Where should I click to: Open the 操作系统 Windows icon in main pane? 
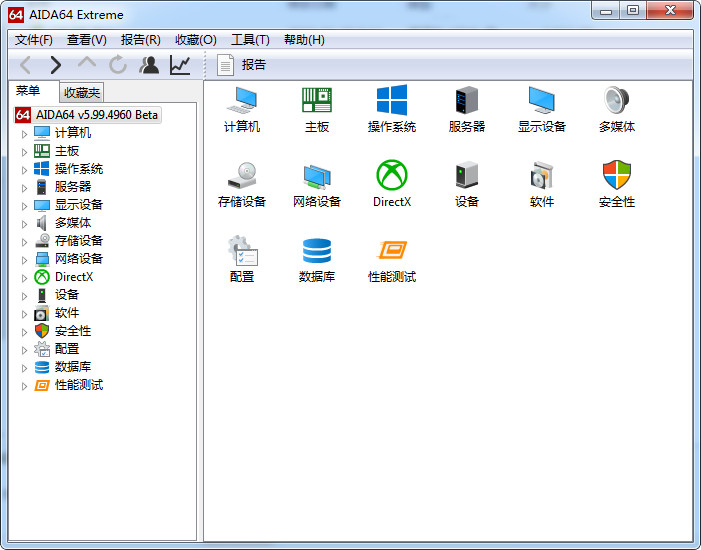tap(392, 100)
